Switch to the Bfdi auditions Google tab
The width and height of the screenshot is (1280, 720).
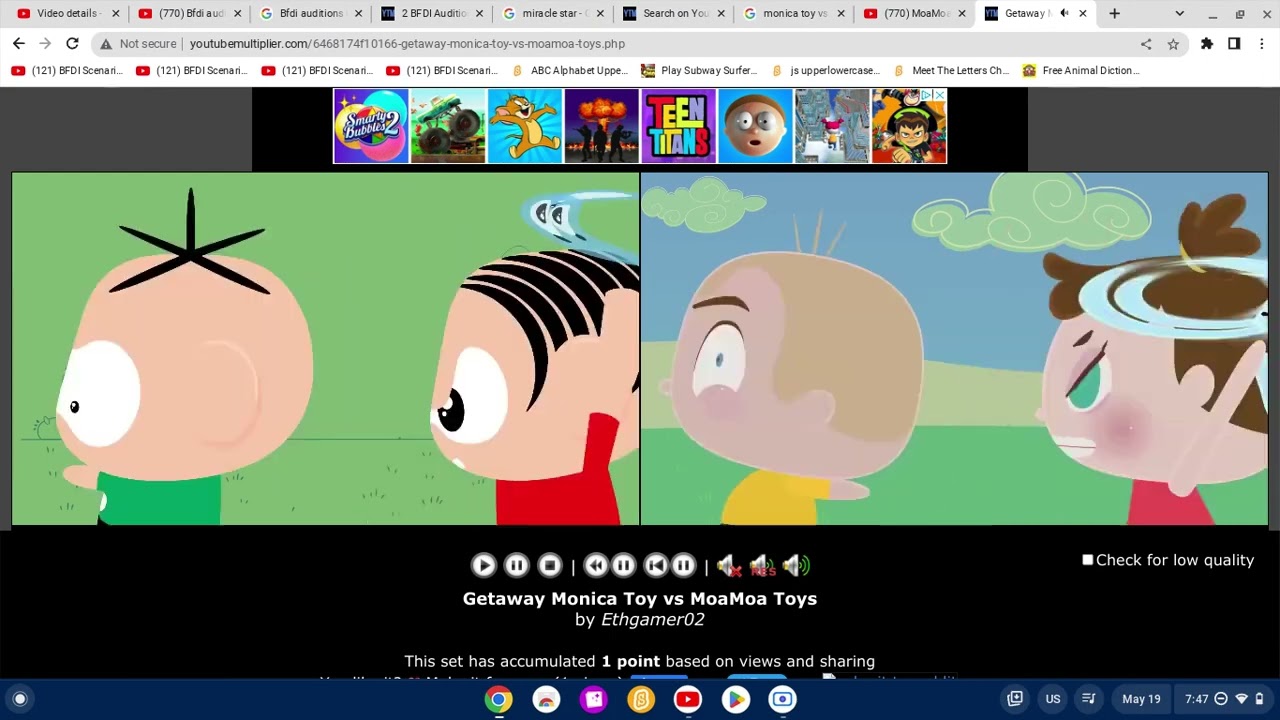[312, 14]
